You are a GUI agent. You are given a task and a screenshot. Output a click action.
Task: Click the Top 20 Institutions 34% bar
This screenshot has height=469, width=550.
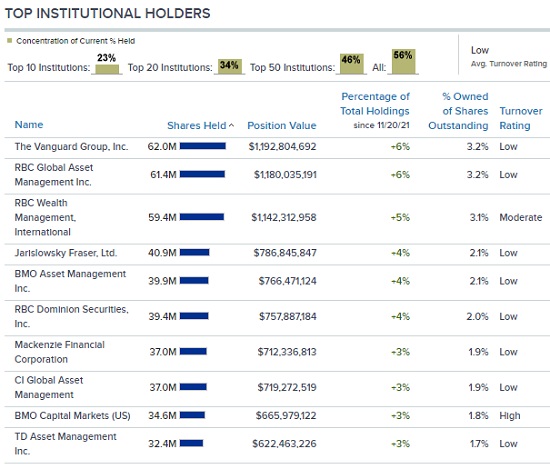(229, 66)
